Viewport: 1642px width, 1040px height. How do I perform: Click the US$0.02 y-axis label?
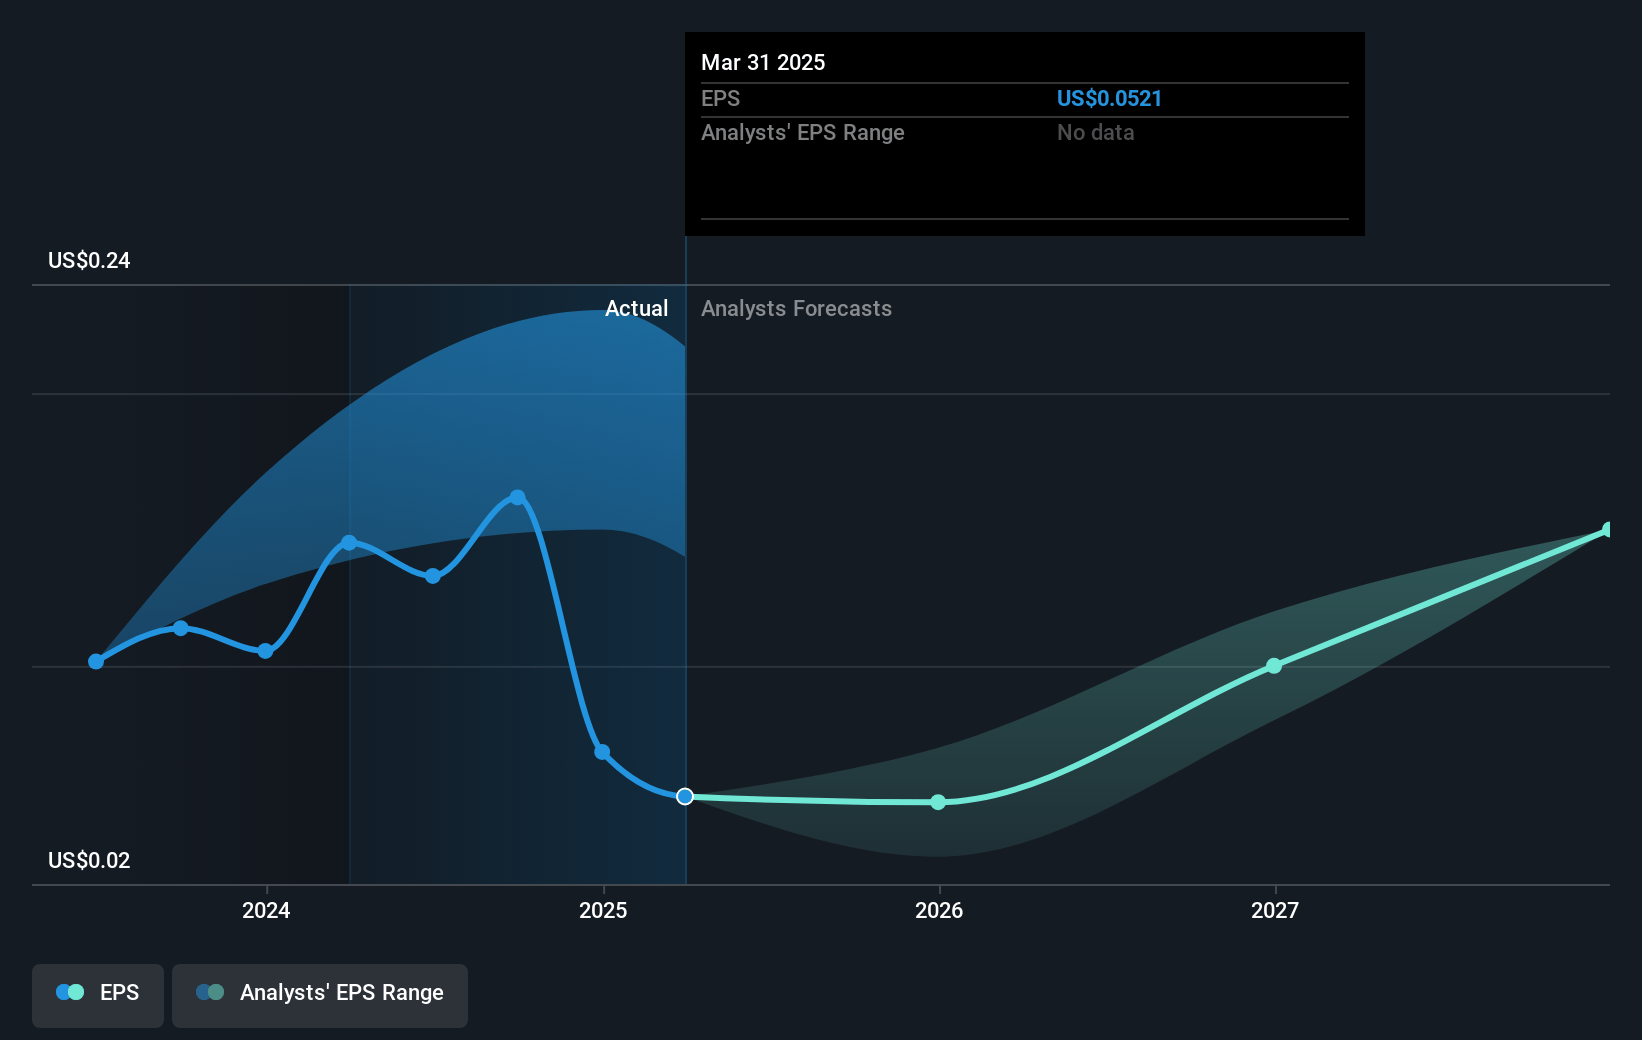click(x=89, y=861)
